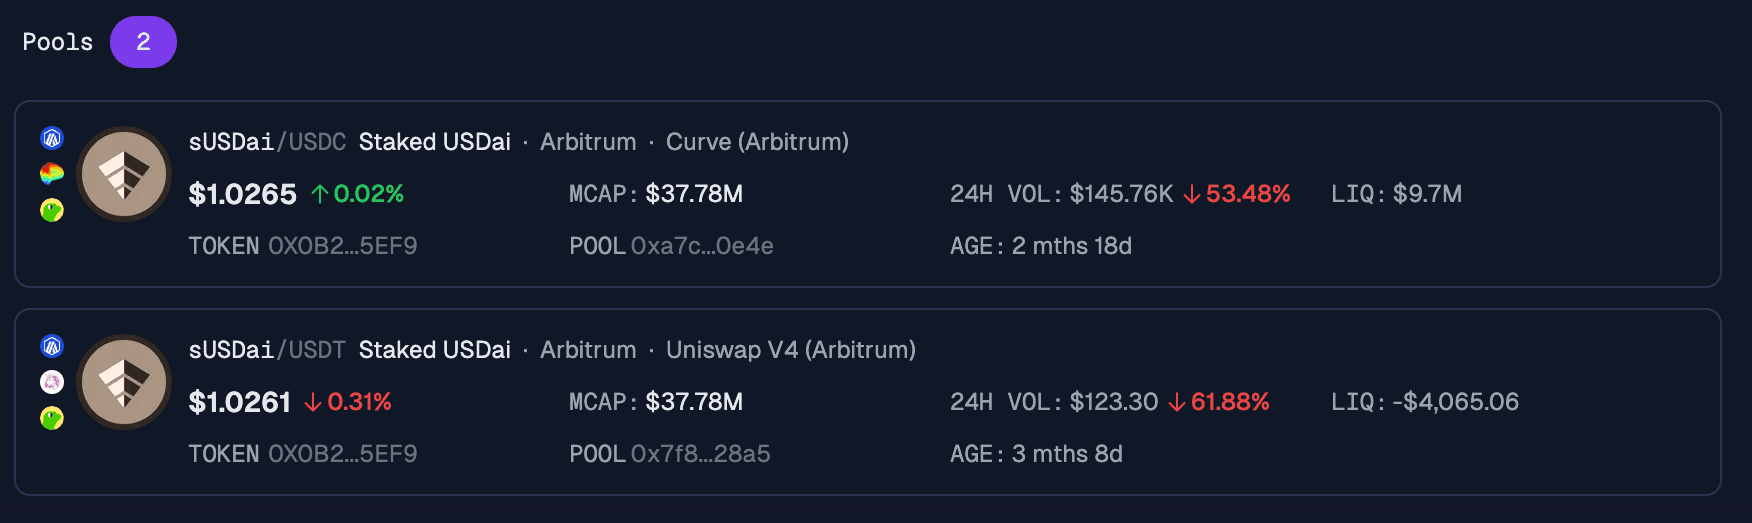Click the green gecko icon in sUSDai/USDC pool
Viewport: 1752px width, 523px height.
pyautogui.click(x=52, y=210)
